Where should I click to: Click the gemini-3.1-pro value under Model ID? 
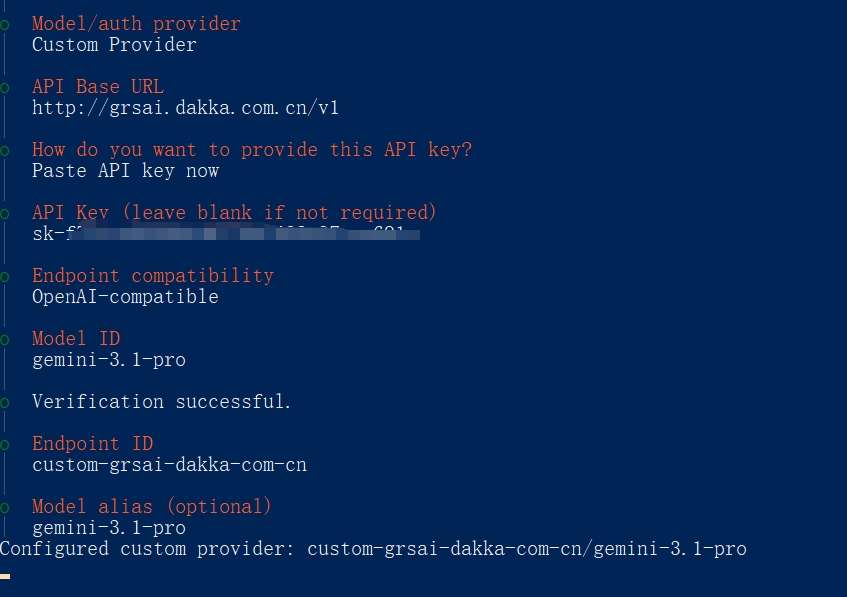108,360
